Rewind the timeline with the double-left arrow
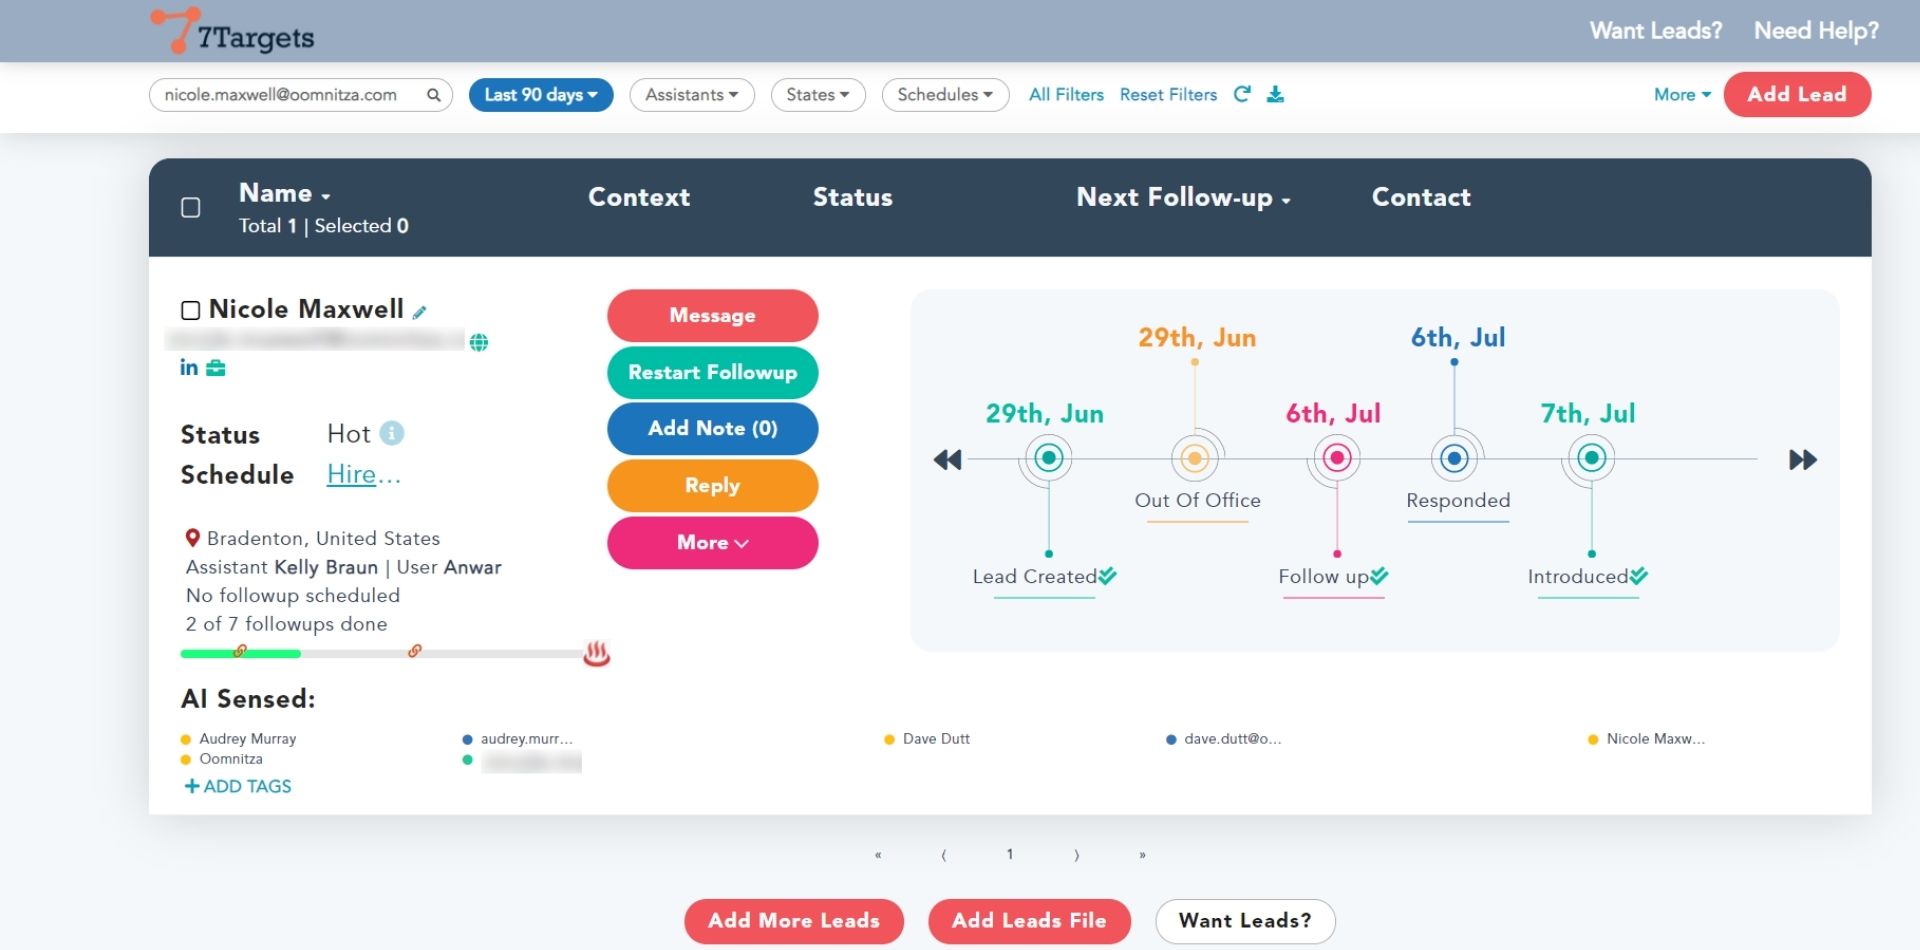The width and height of the screenshot is (1920, 950). (x=947, y=460)
